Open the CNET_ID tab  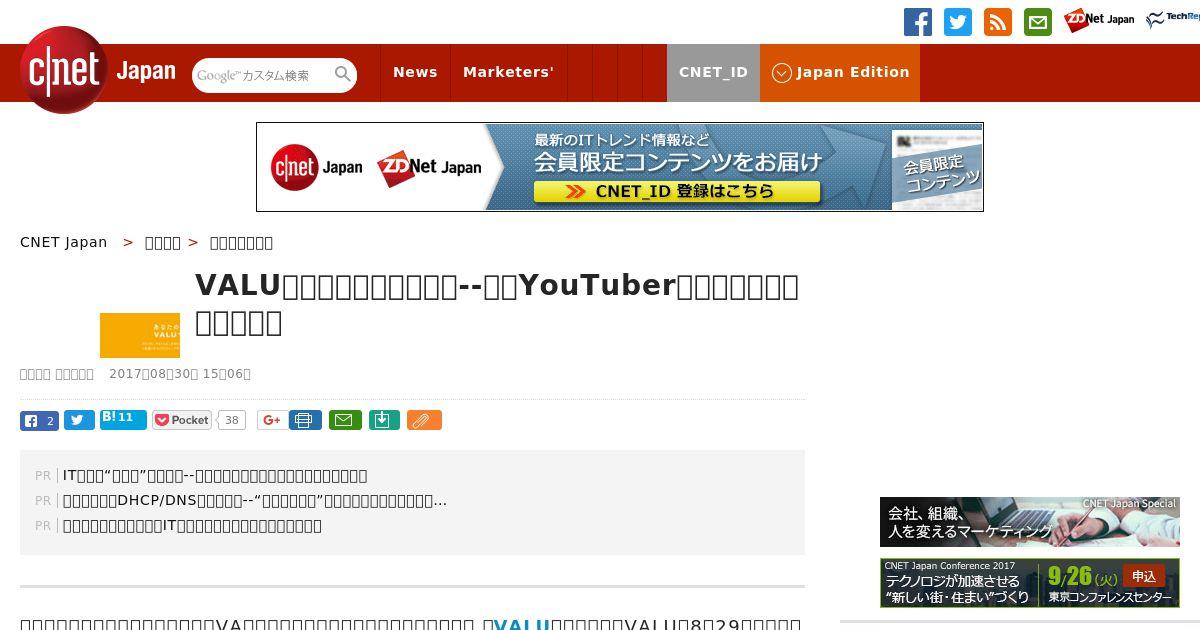tap(713, 72)
